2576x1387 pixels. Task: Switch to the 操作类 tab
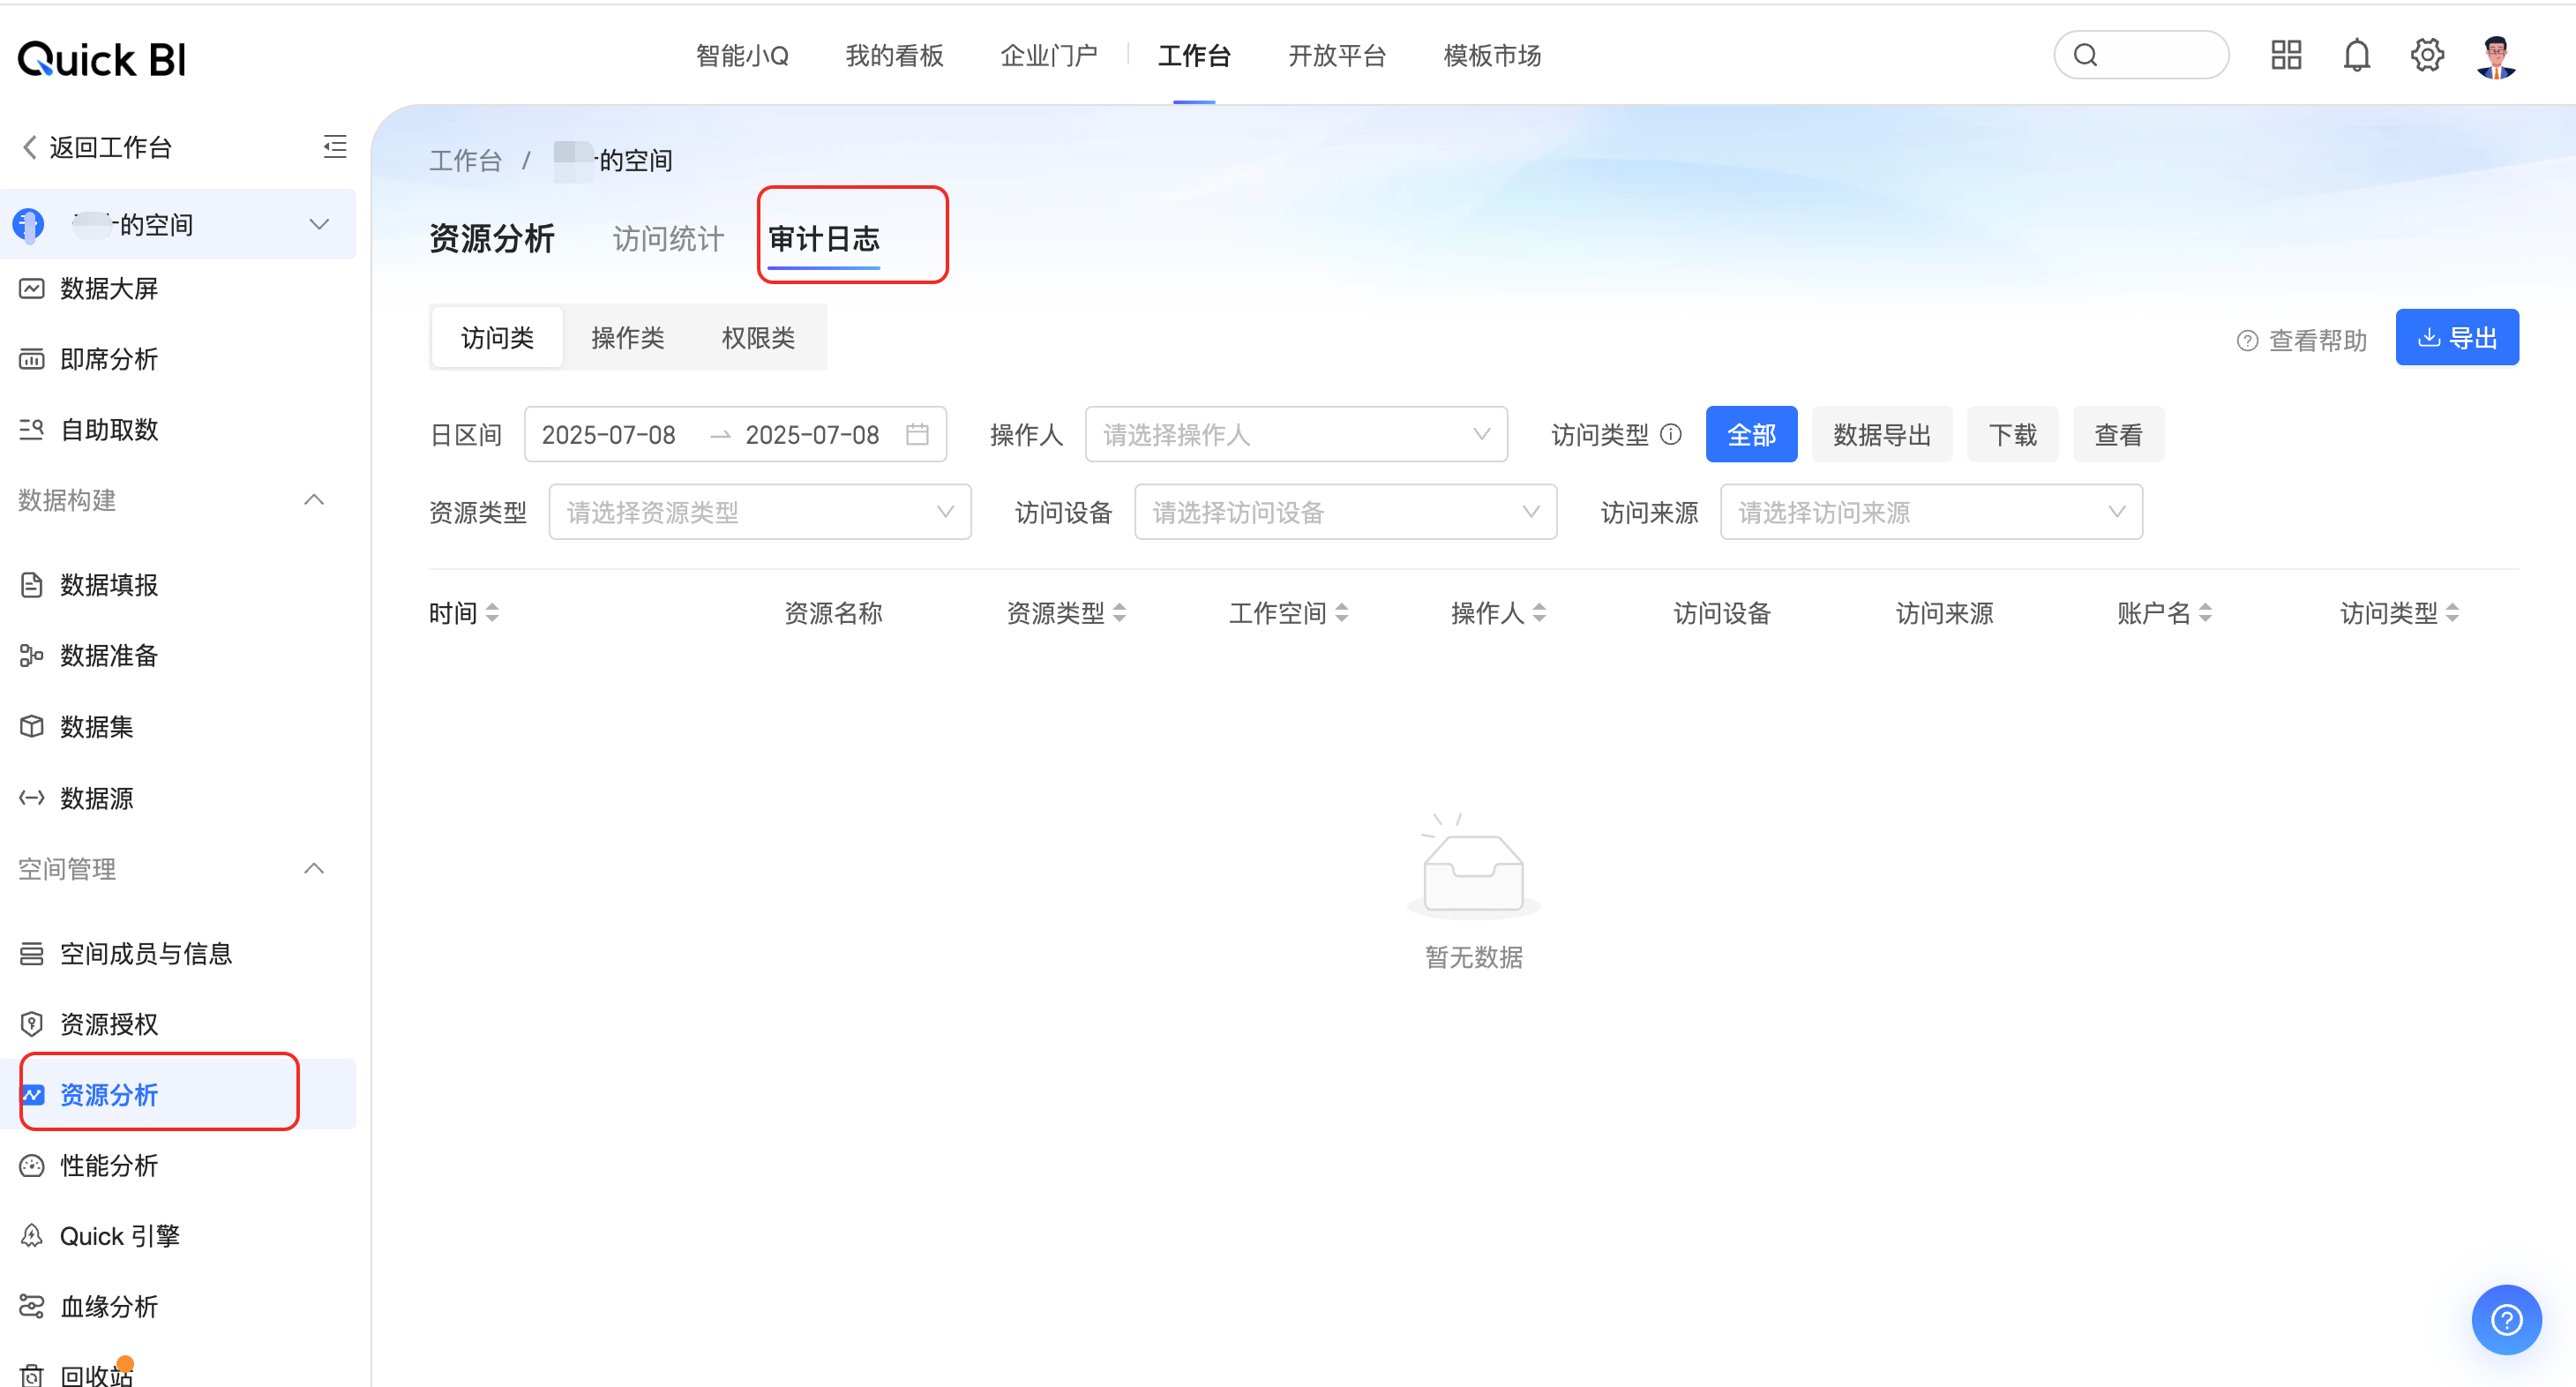point(627,338)
